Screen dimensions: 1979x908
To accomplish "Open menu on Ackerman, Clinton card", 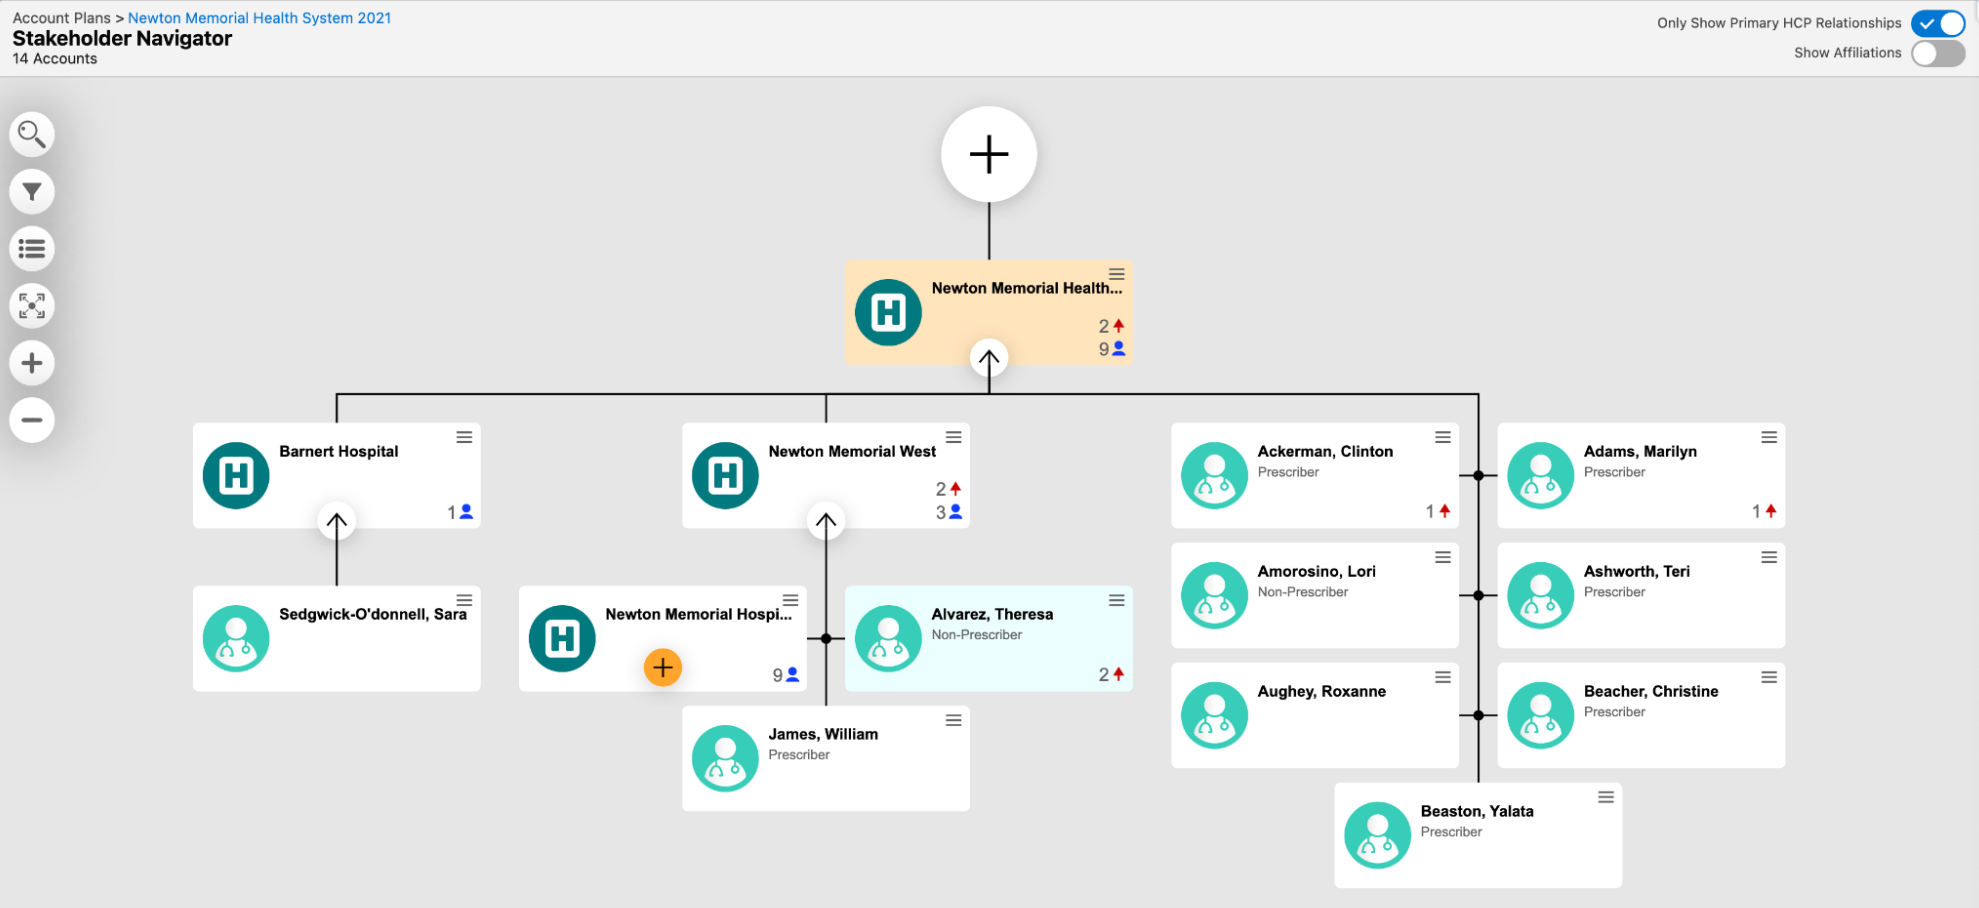I will 1442,437.
